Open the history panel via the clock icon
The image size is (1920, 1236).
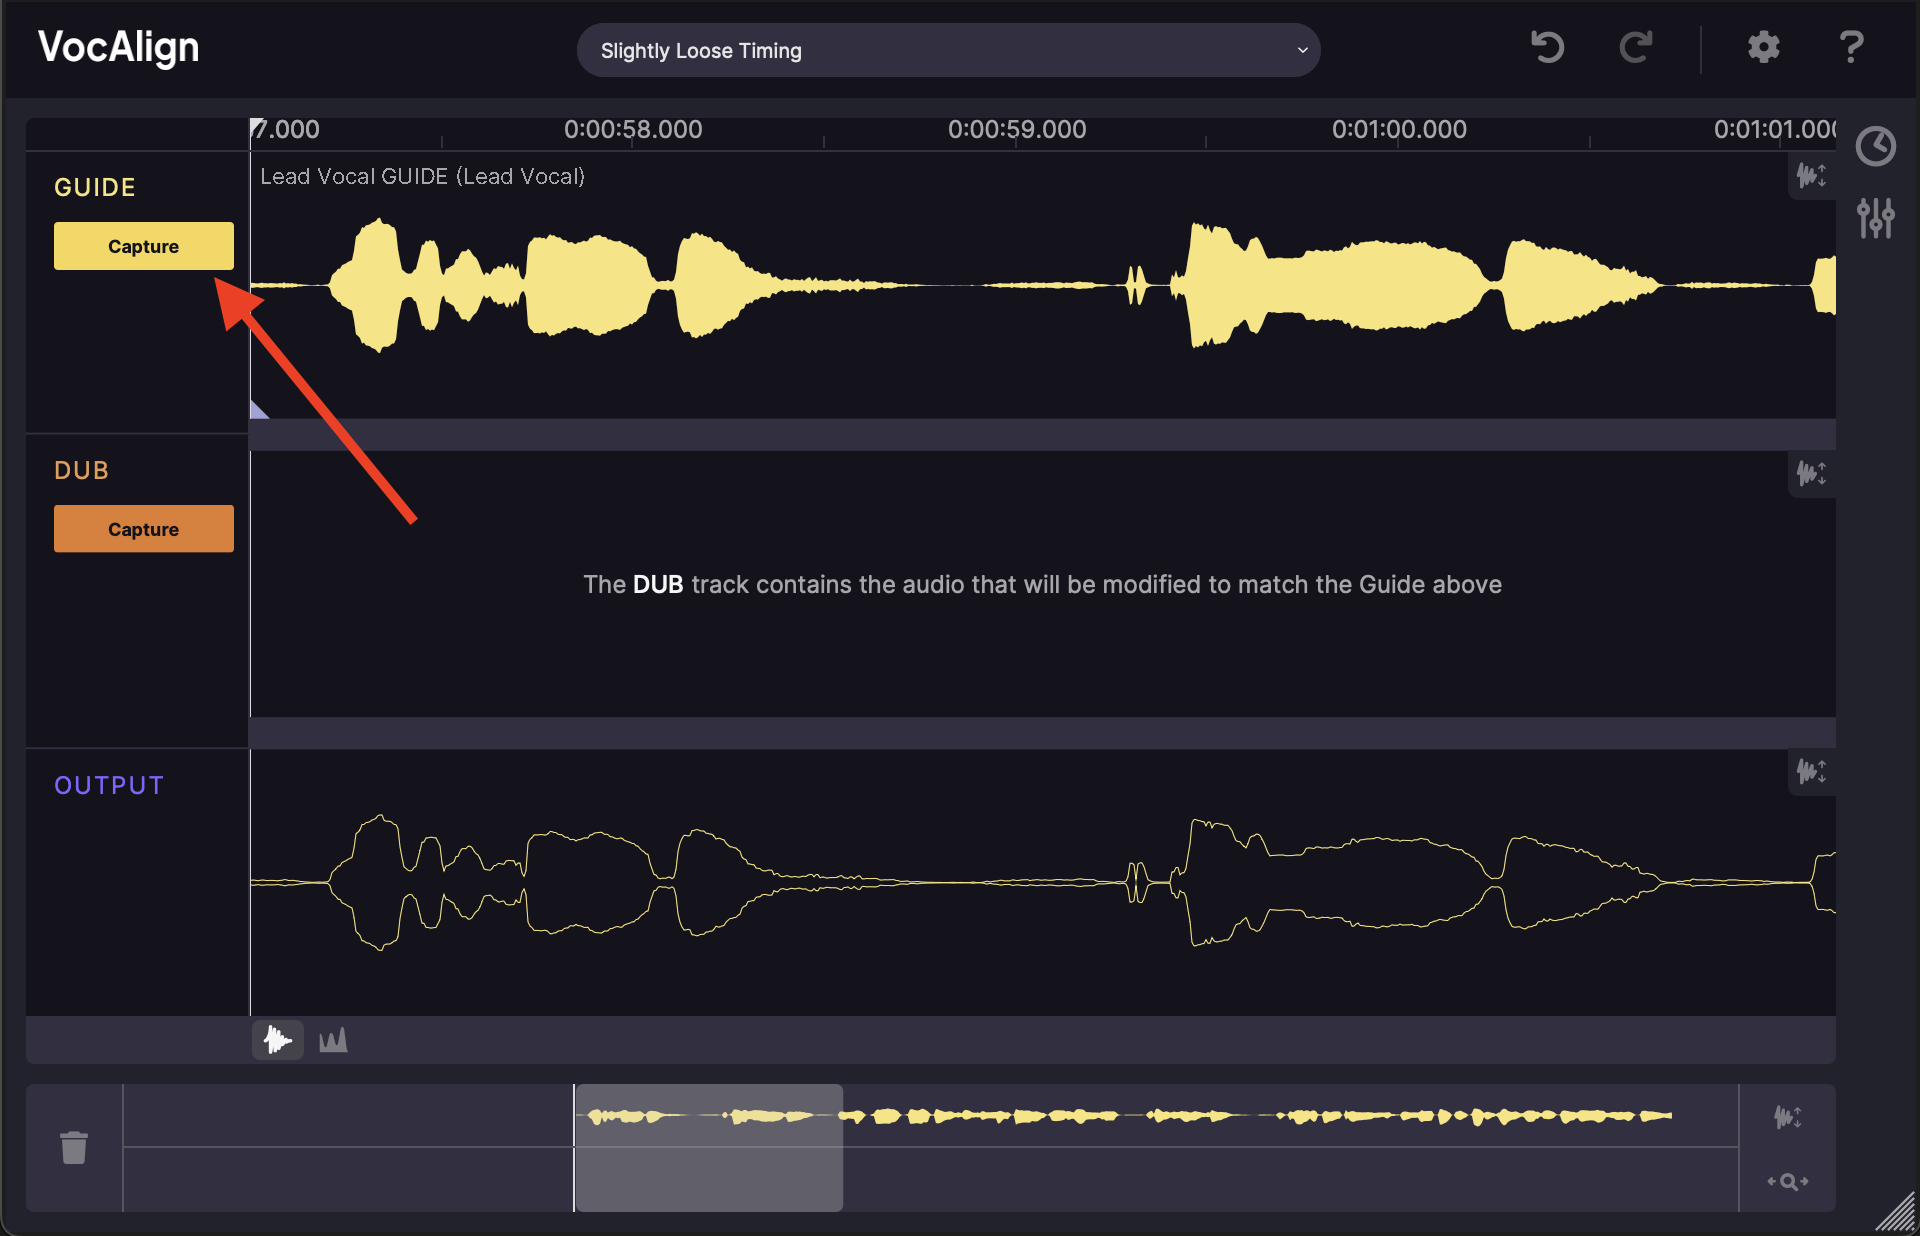coord(1878,146)
